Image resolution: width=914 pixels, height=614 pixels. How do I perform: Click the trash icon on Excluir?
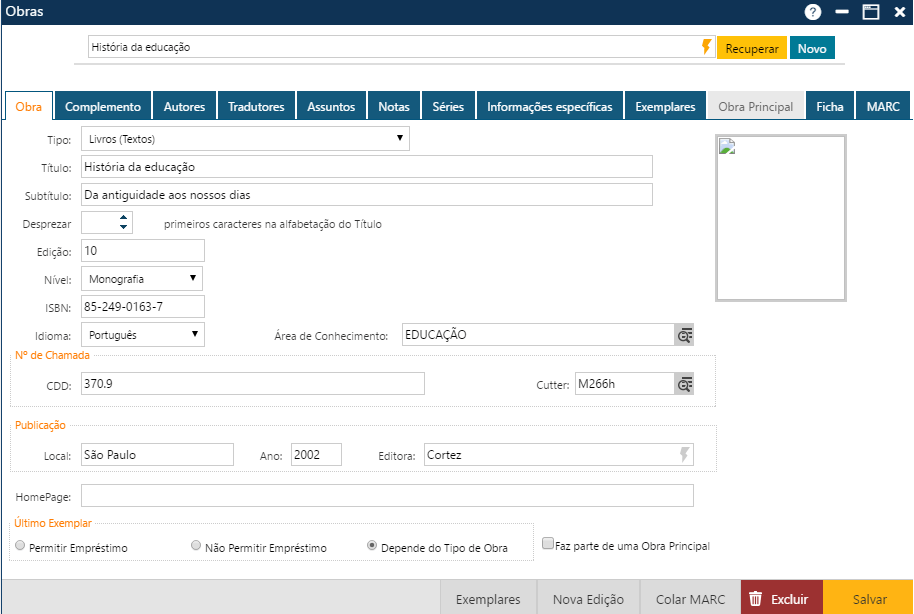click(x=756, y=599)
